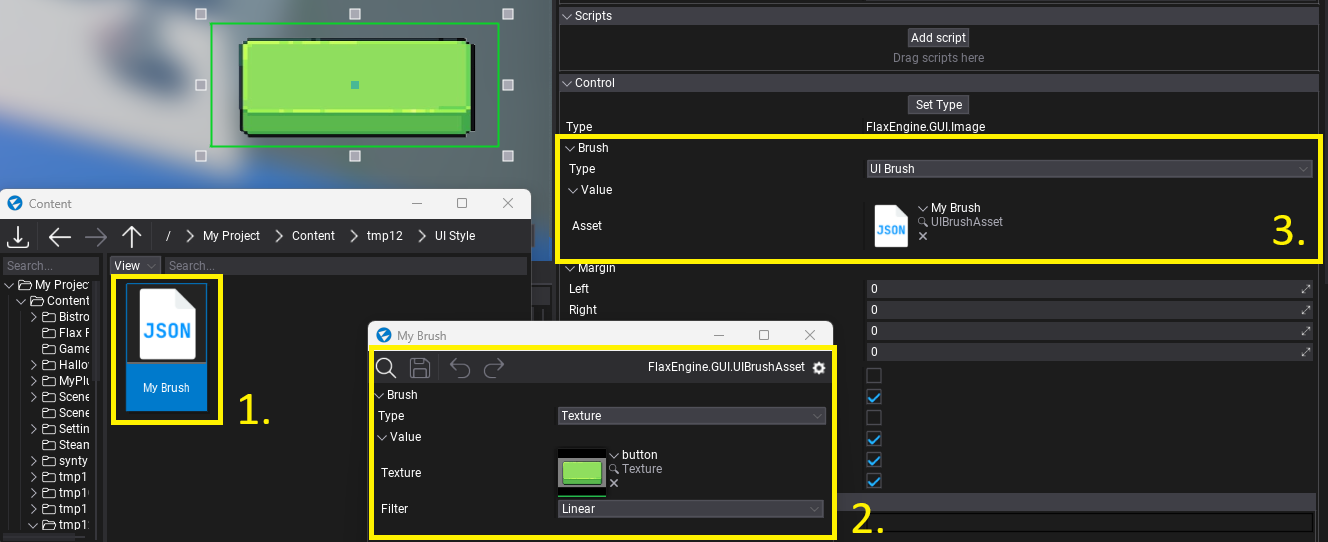Remove the button texture with its X icon
Image resolution: width=1328 pixels, height=542 pixels.
coord(614,483)
